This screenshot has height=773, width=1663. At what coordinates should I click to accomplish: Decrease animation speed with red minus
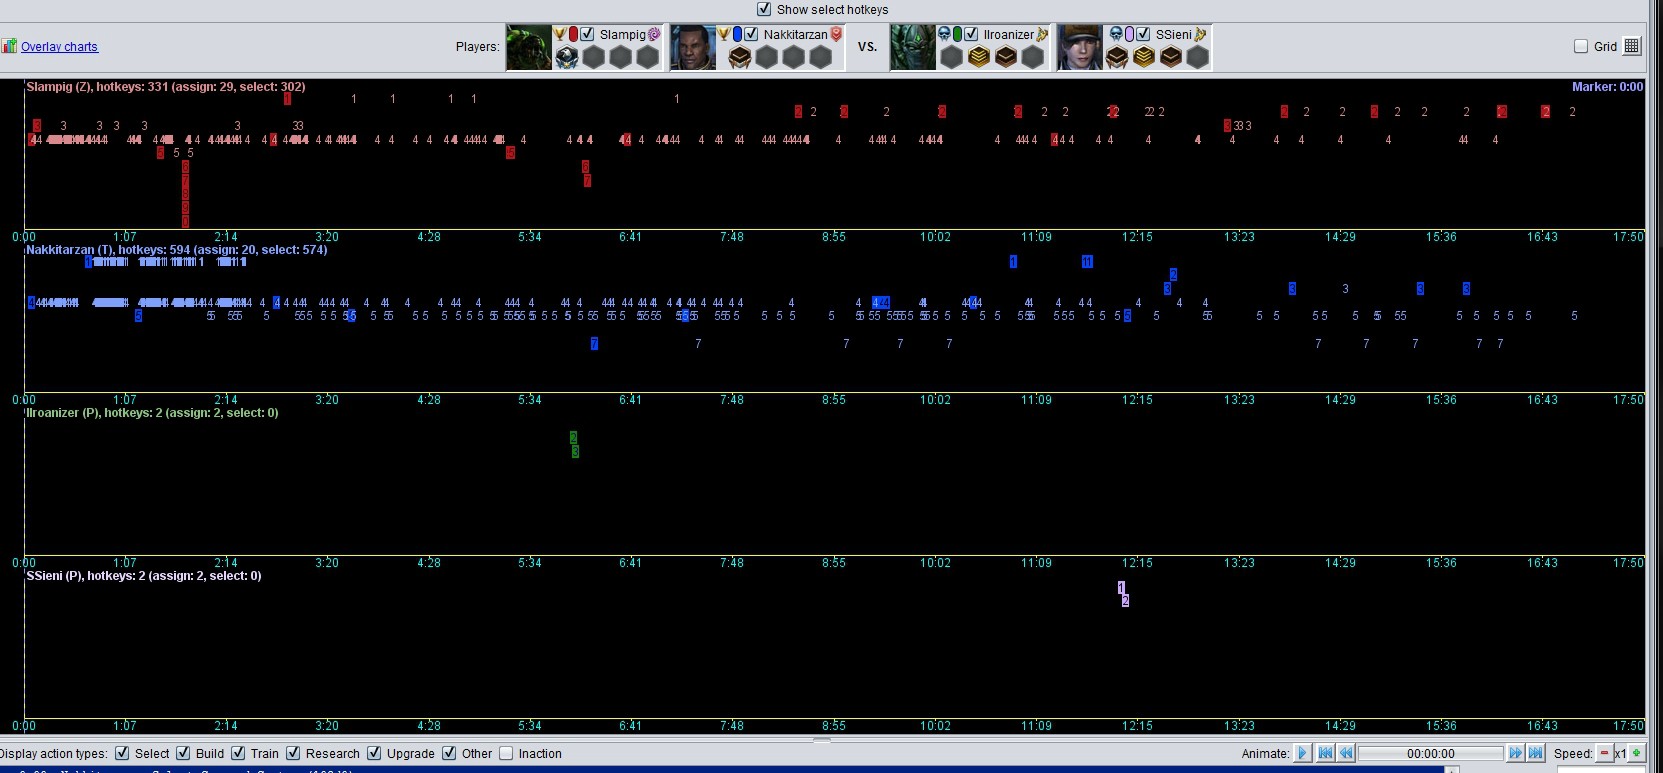[1604, 753]
